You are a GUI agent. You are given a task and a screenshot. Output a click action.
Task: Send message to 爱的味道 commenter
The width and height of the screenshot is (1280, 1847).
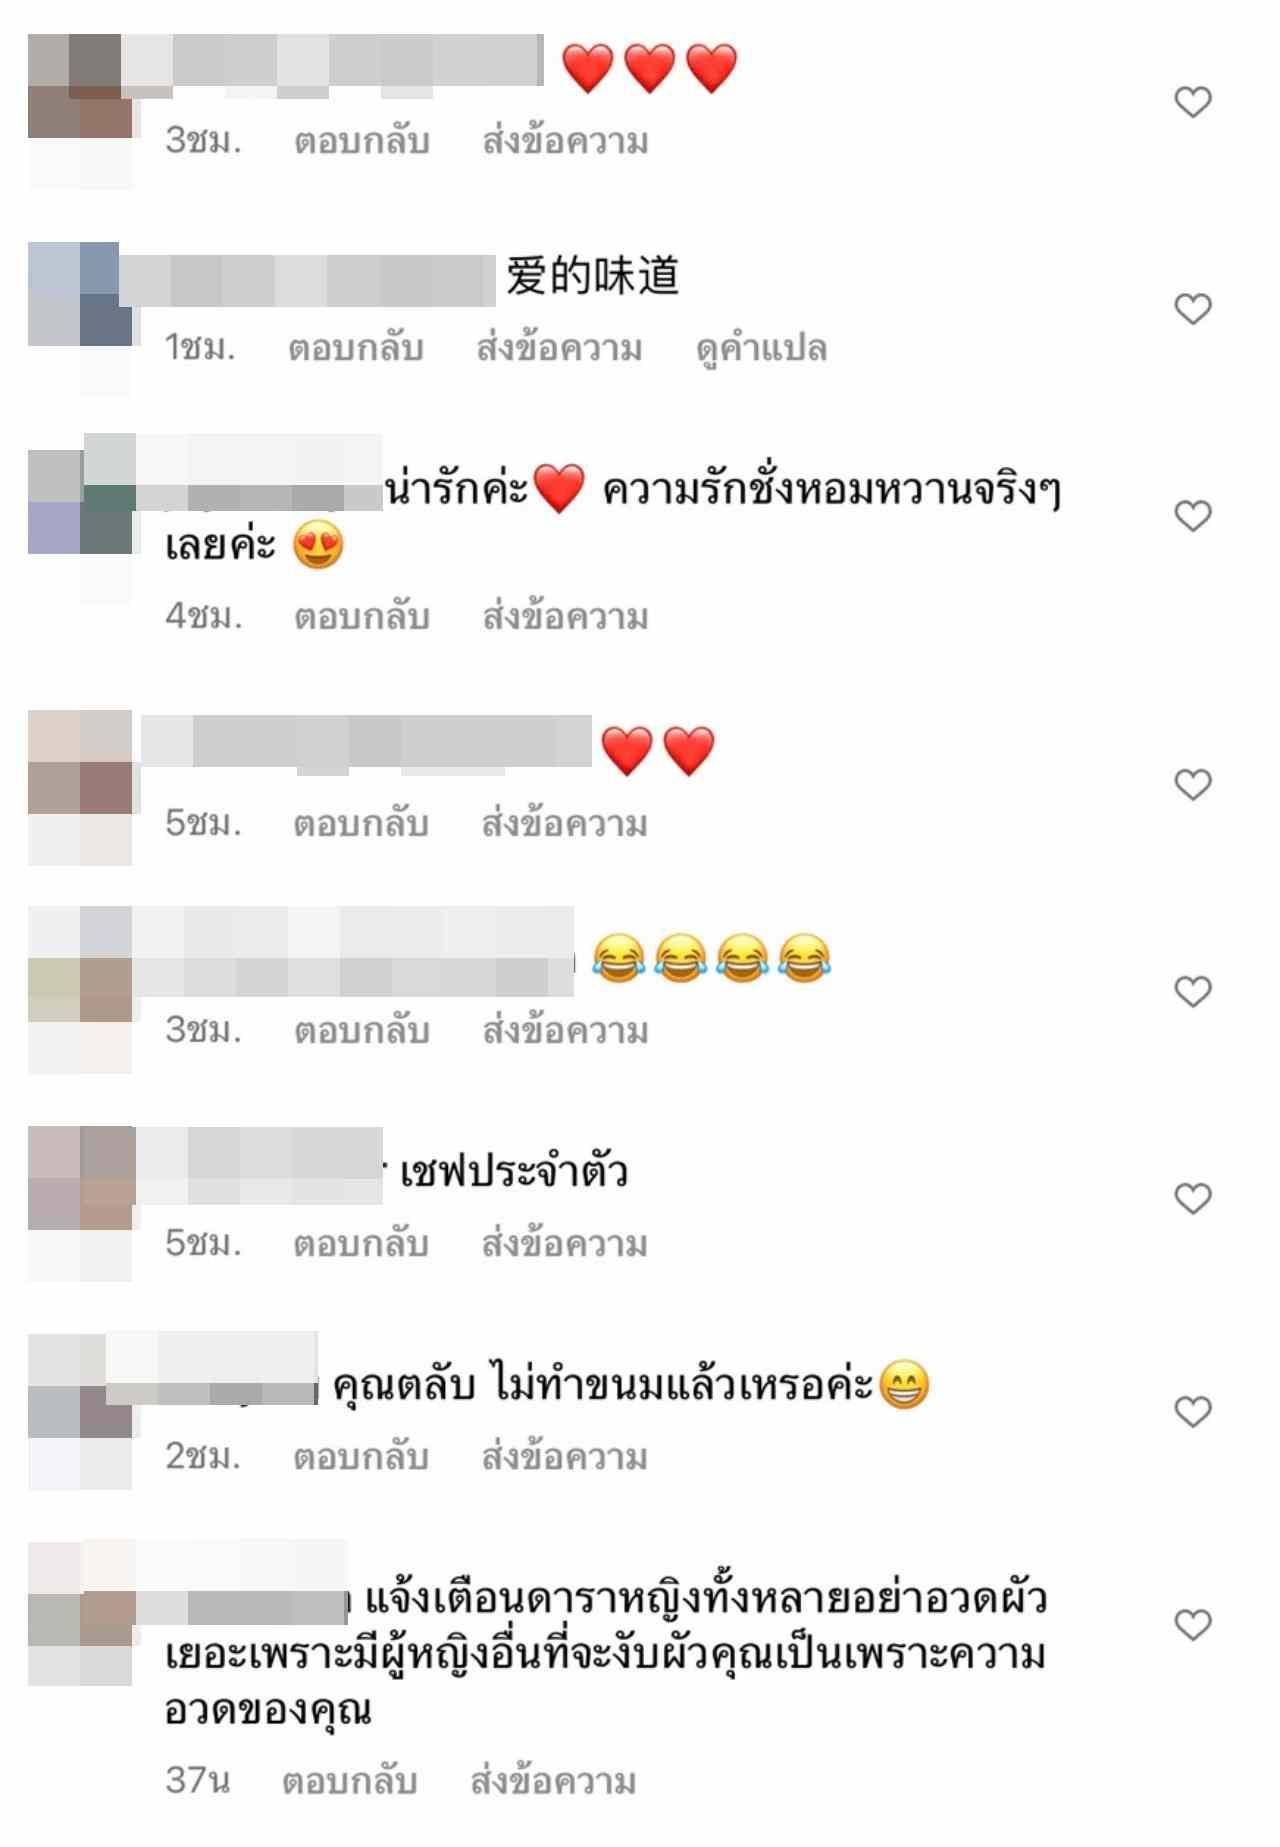[559, 349]
